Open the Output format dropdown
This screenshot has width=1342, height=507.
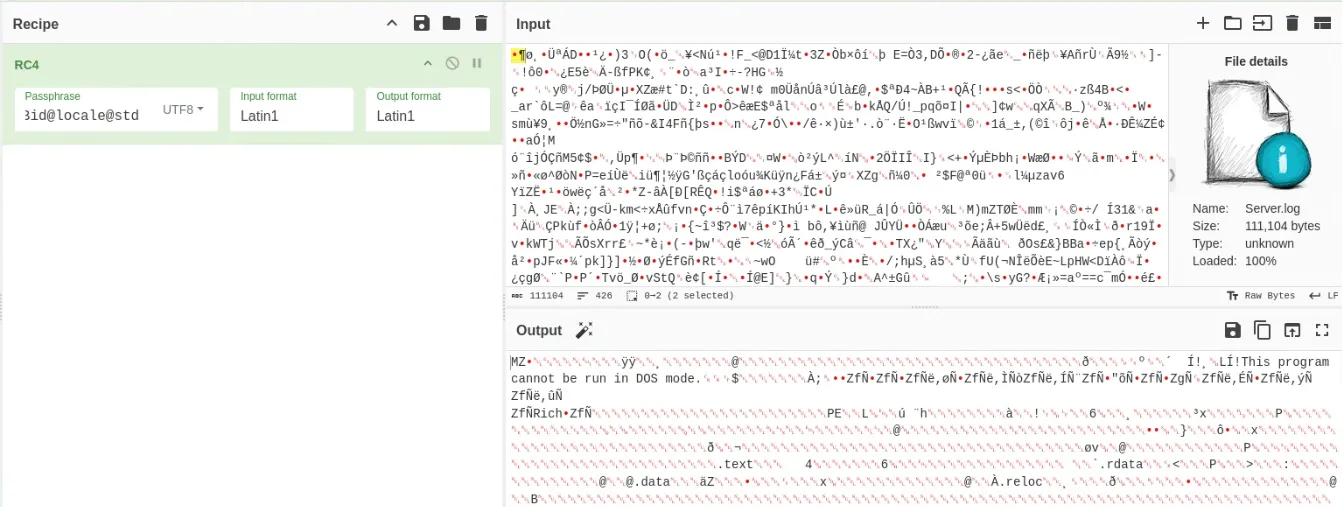(x=428, y=109)
